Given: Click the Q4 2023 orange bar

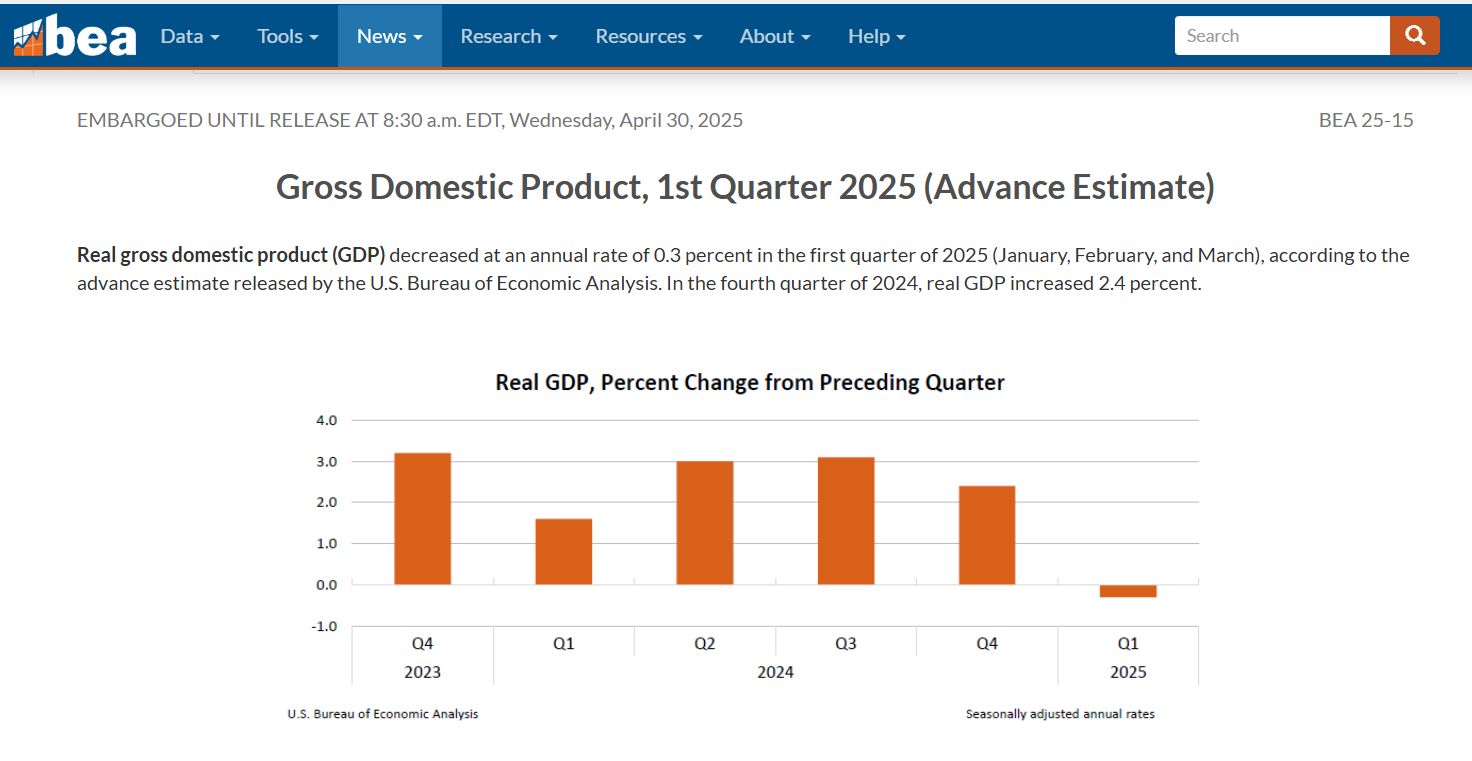Looking at the screenshot, I should tap(422, 518).
